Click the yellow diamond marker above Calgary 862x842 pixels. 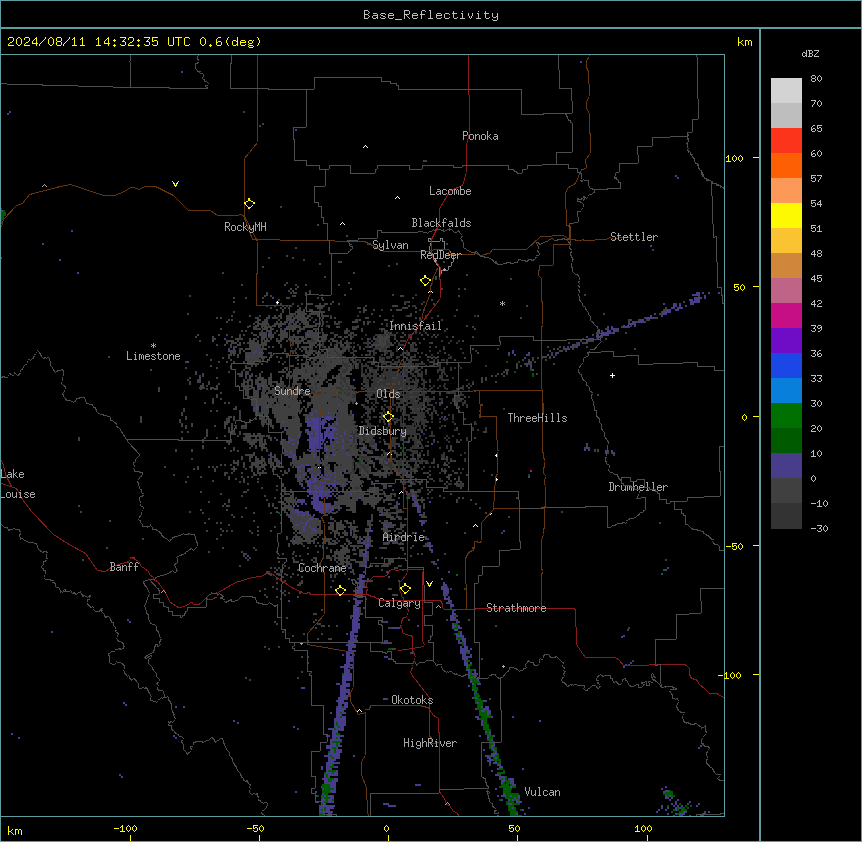point(406,589)
